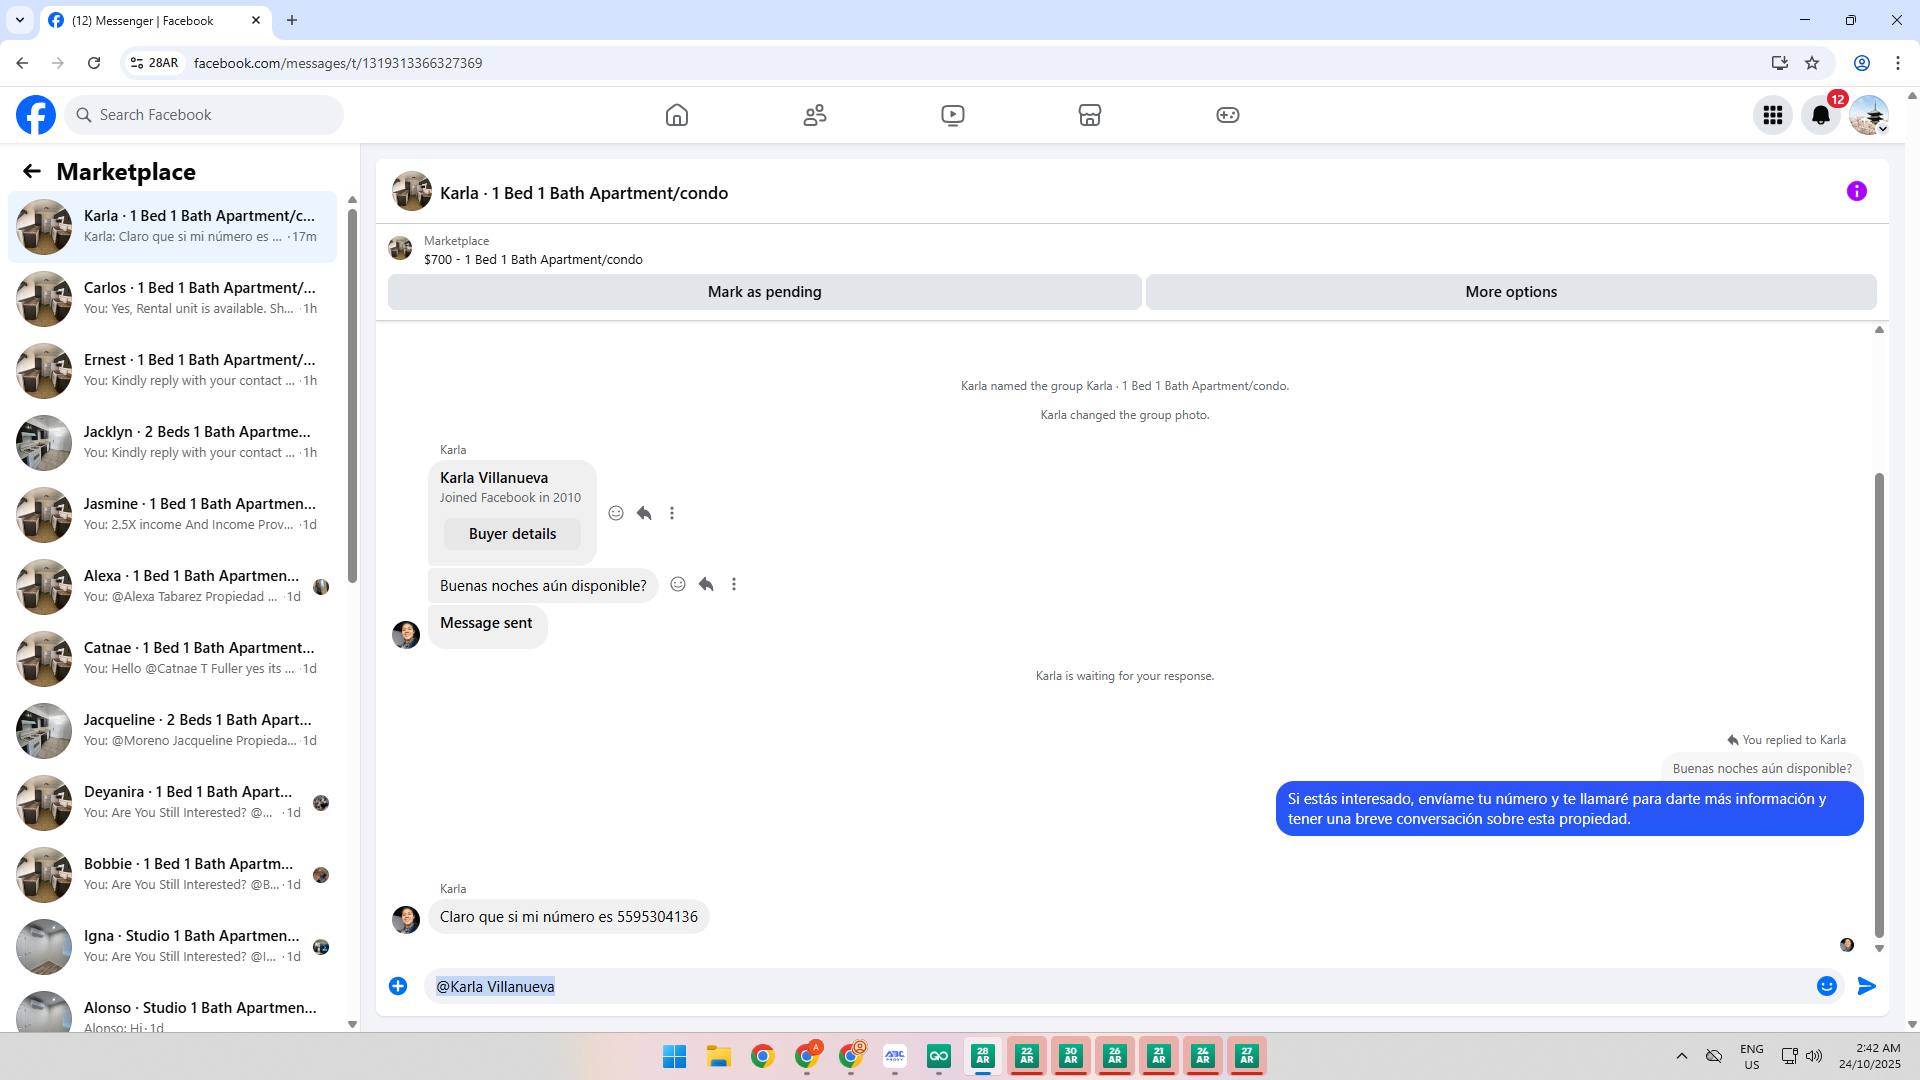Screen dimensions: 1920x1080
Task: Open conversation information (purple i) icon
Action: (x=1857, y=191)
